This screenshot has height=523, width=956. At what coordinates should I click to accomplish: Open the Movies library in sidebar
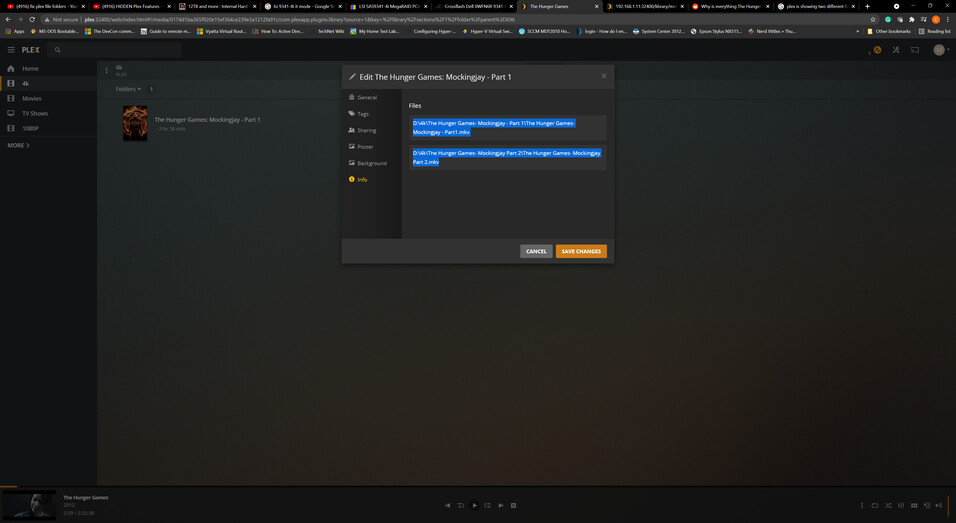coord(49,98)
